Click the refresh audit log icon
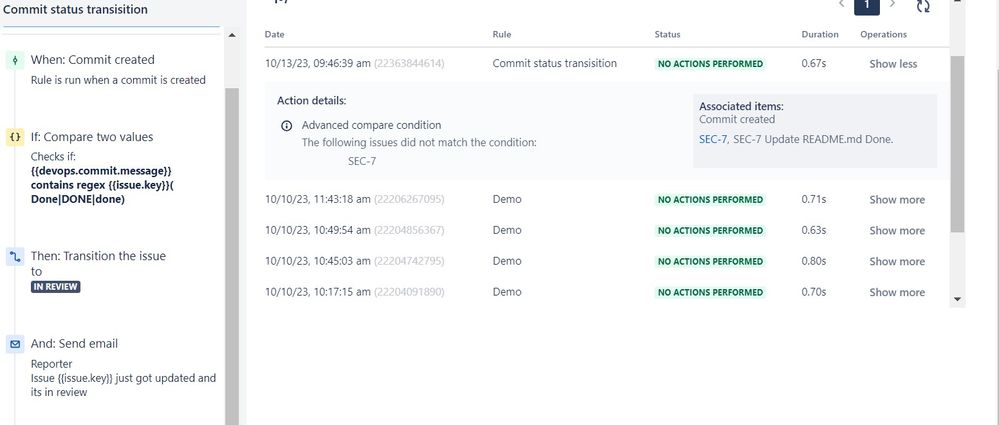999x425 pixels. point(923,6)
